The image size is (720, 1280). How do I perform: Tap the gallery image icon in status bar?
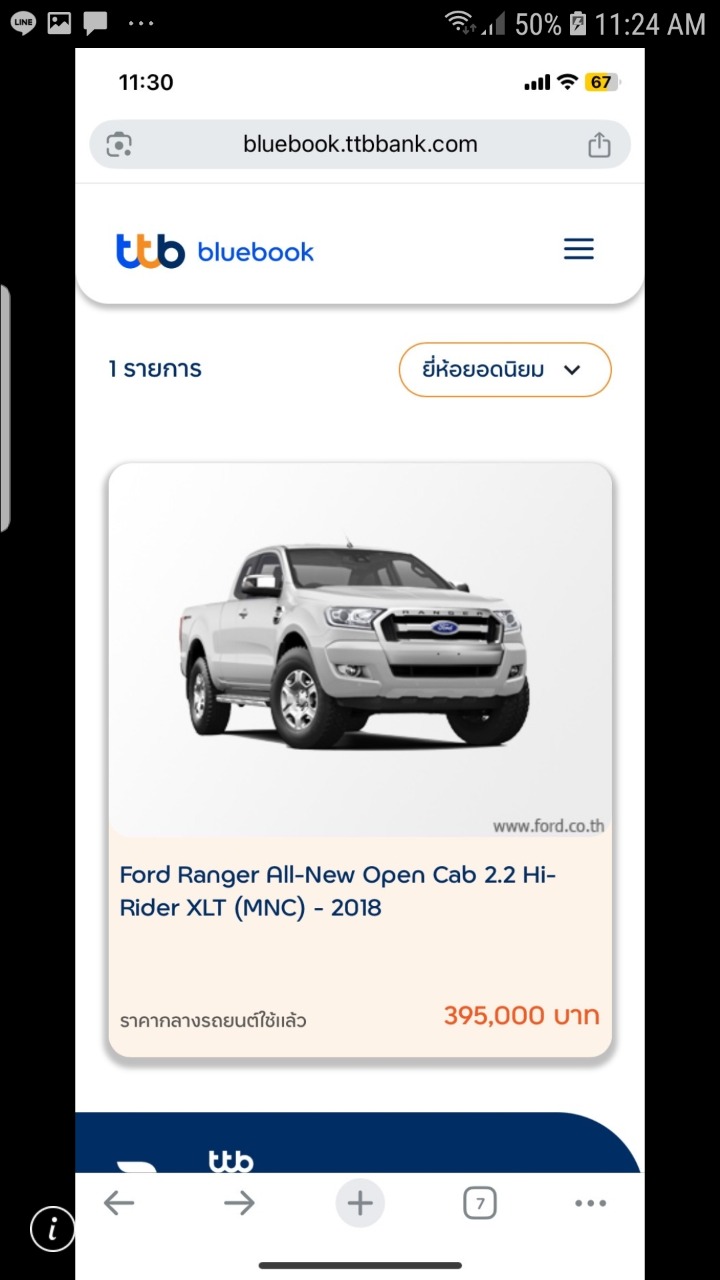click(x=60, y=23)
